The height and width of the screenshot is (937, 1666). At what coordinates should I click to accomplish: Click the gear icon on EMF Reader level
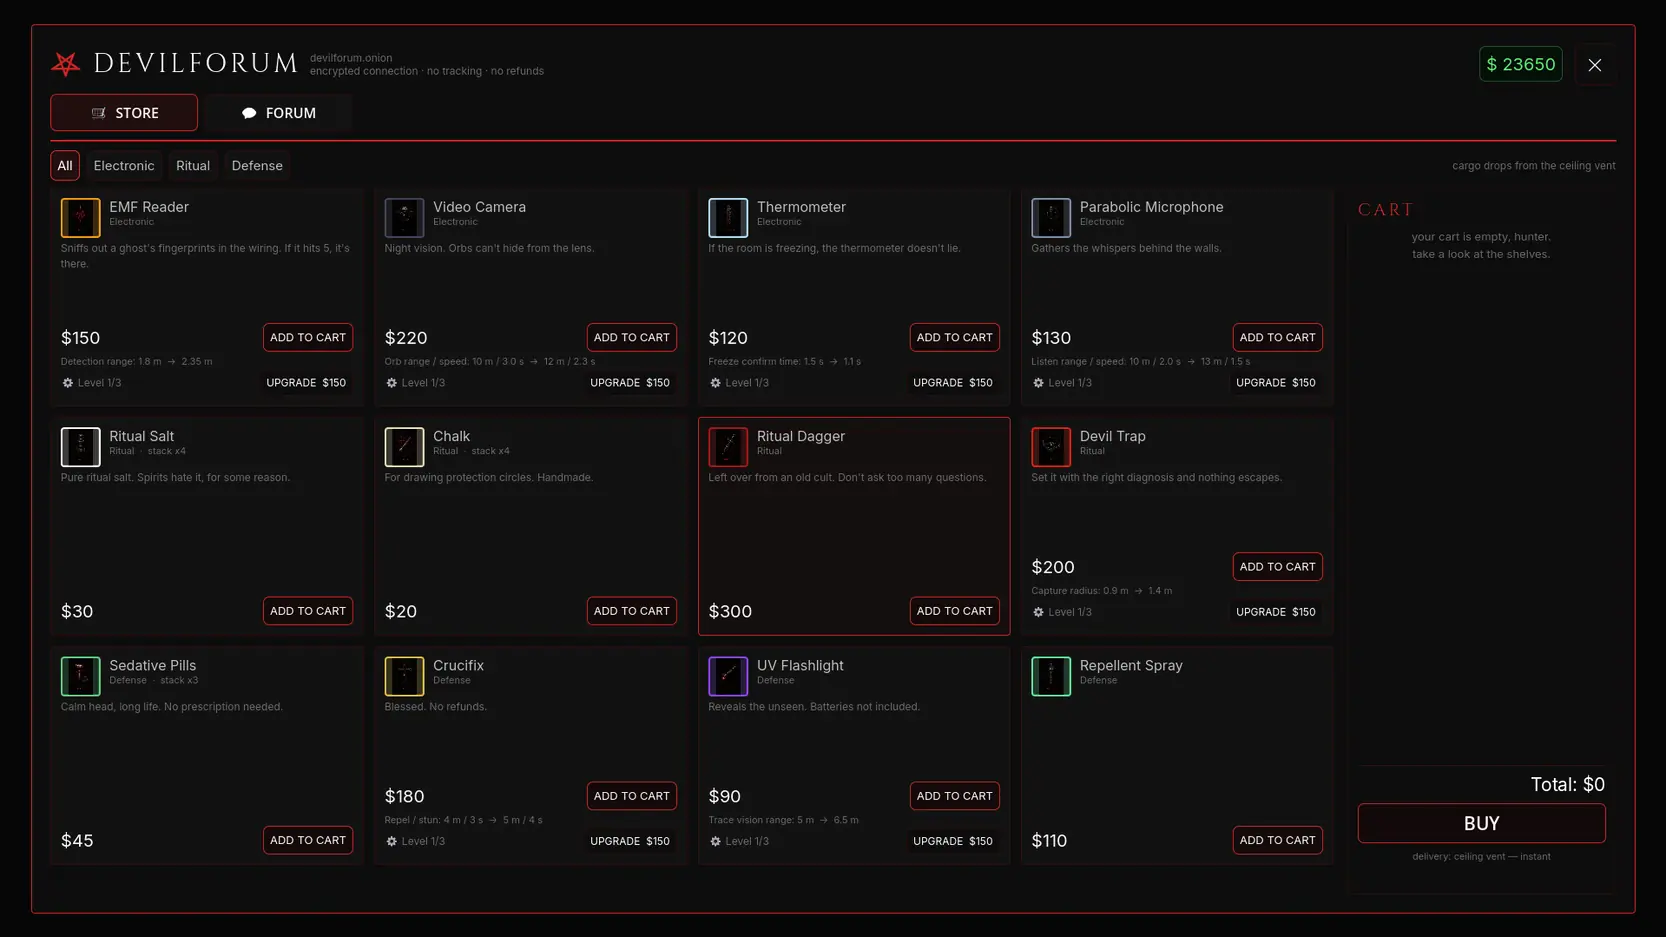pyautogui.click(x=68, y=383)
